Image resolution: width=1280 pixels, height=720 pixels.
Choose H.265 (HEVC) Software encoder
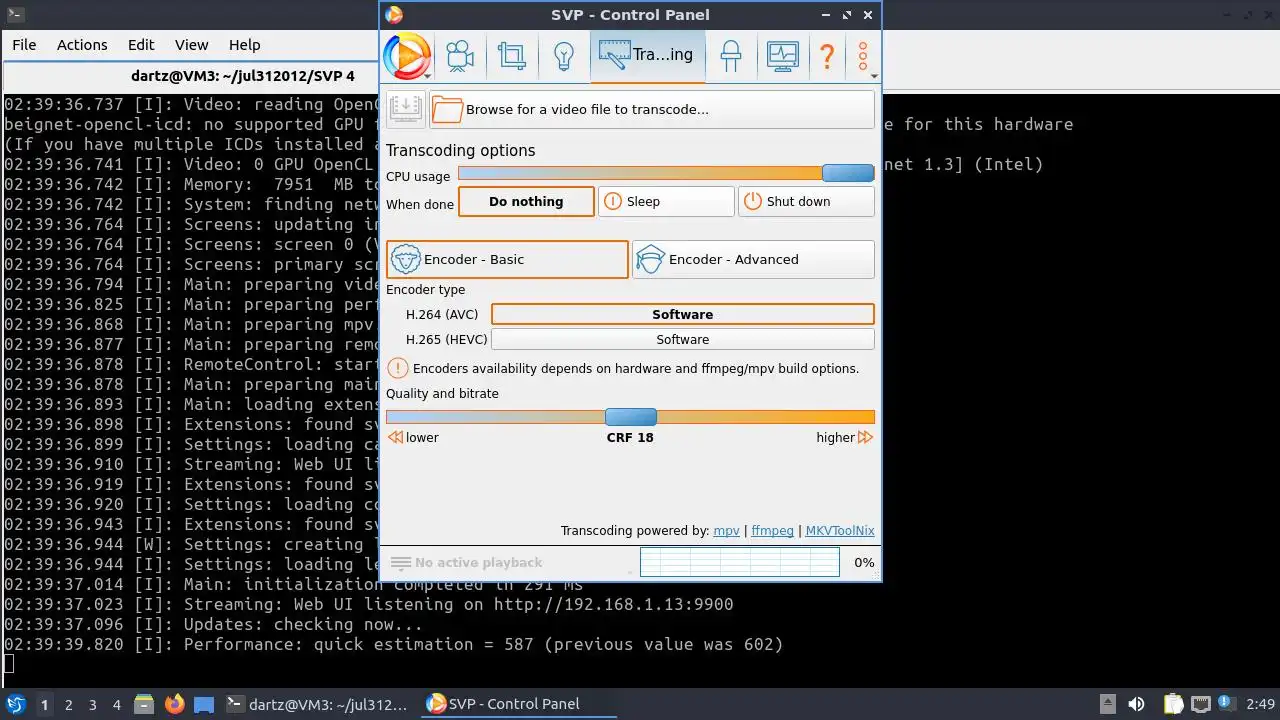[x=682, y=339]
